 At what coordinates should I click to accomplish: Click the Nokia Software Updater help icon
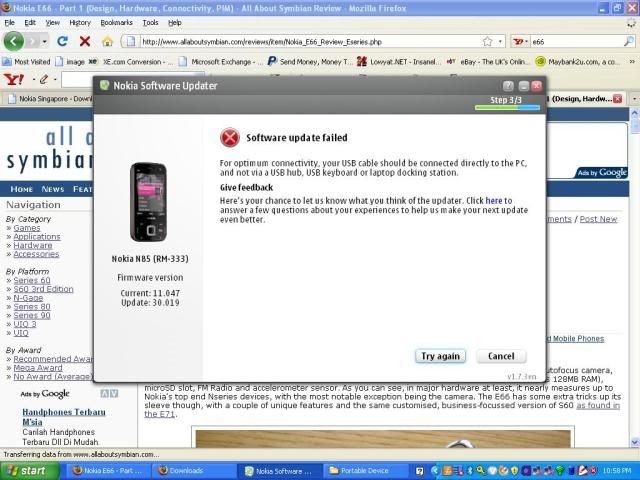[x=508, y=86]
